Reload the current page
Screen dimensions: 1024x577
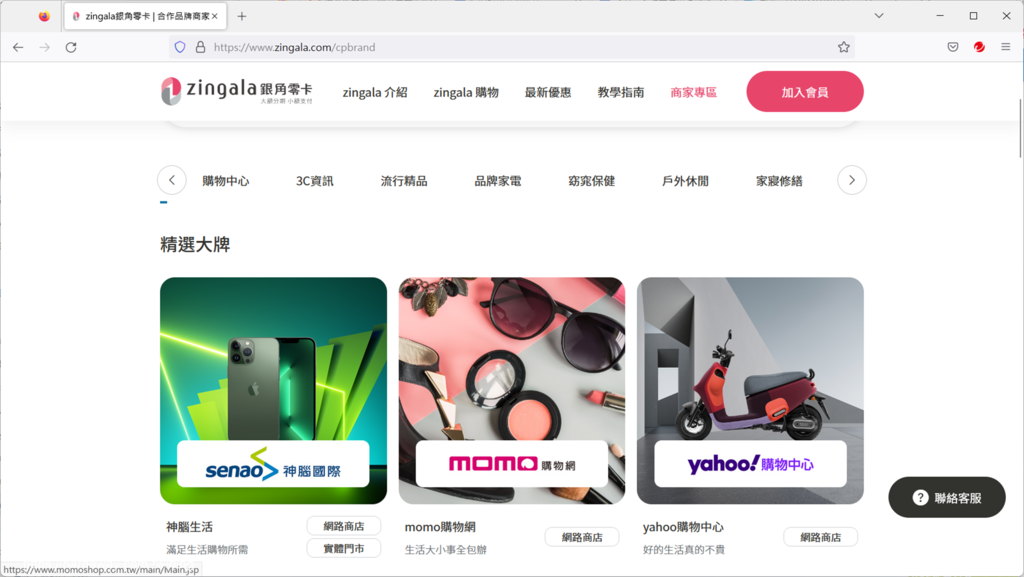click(71, 47)
